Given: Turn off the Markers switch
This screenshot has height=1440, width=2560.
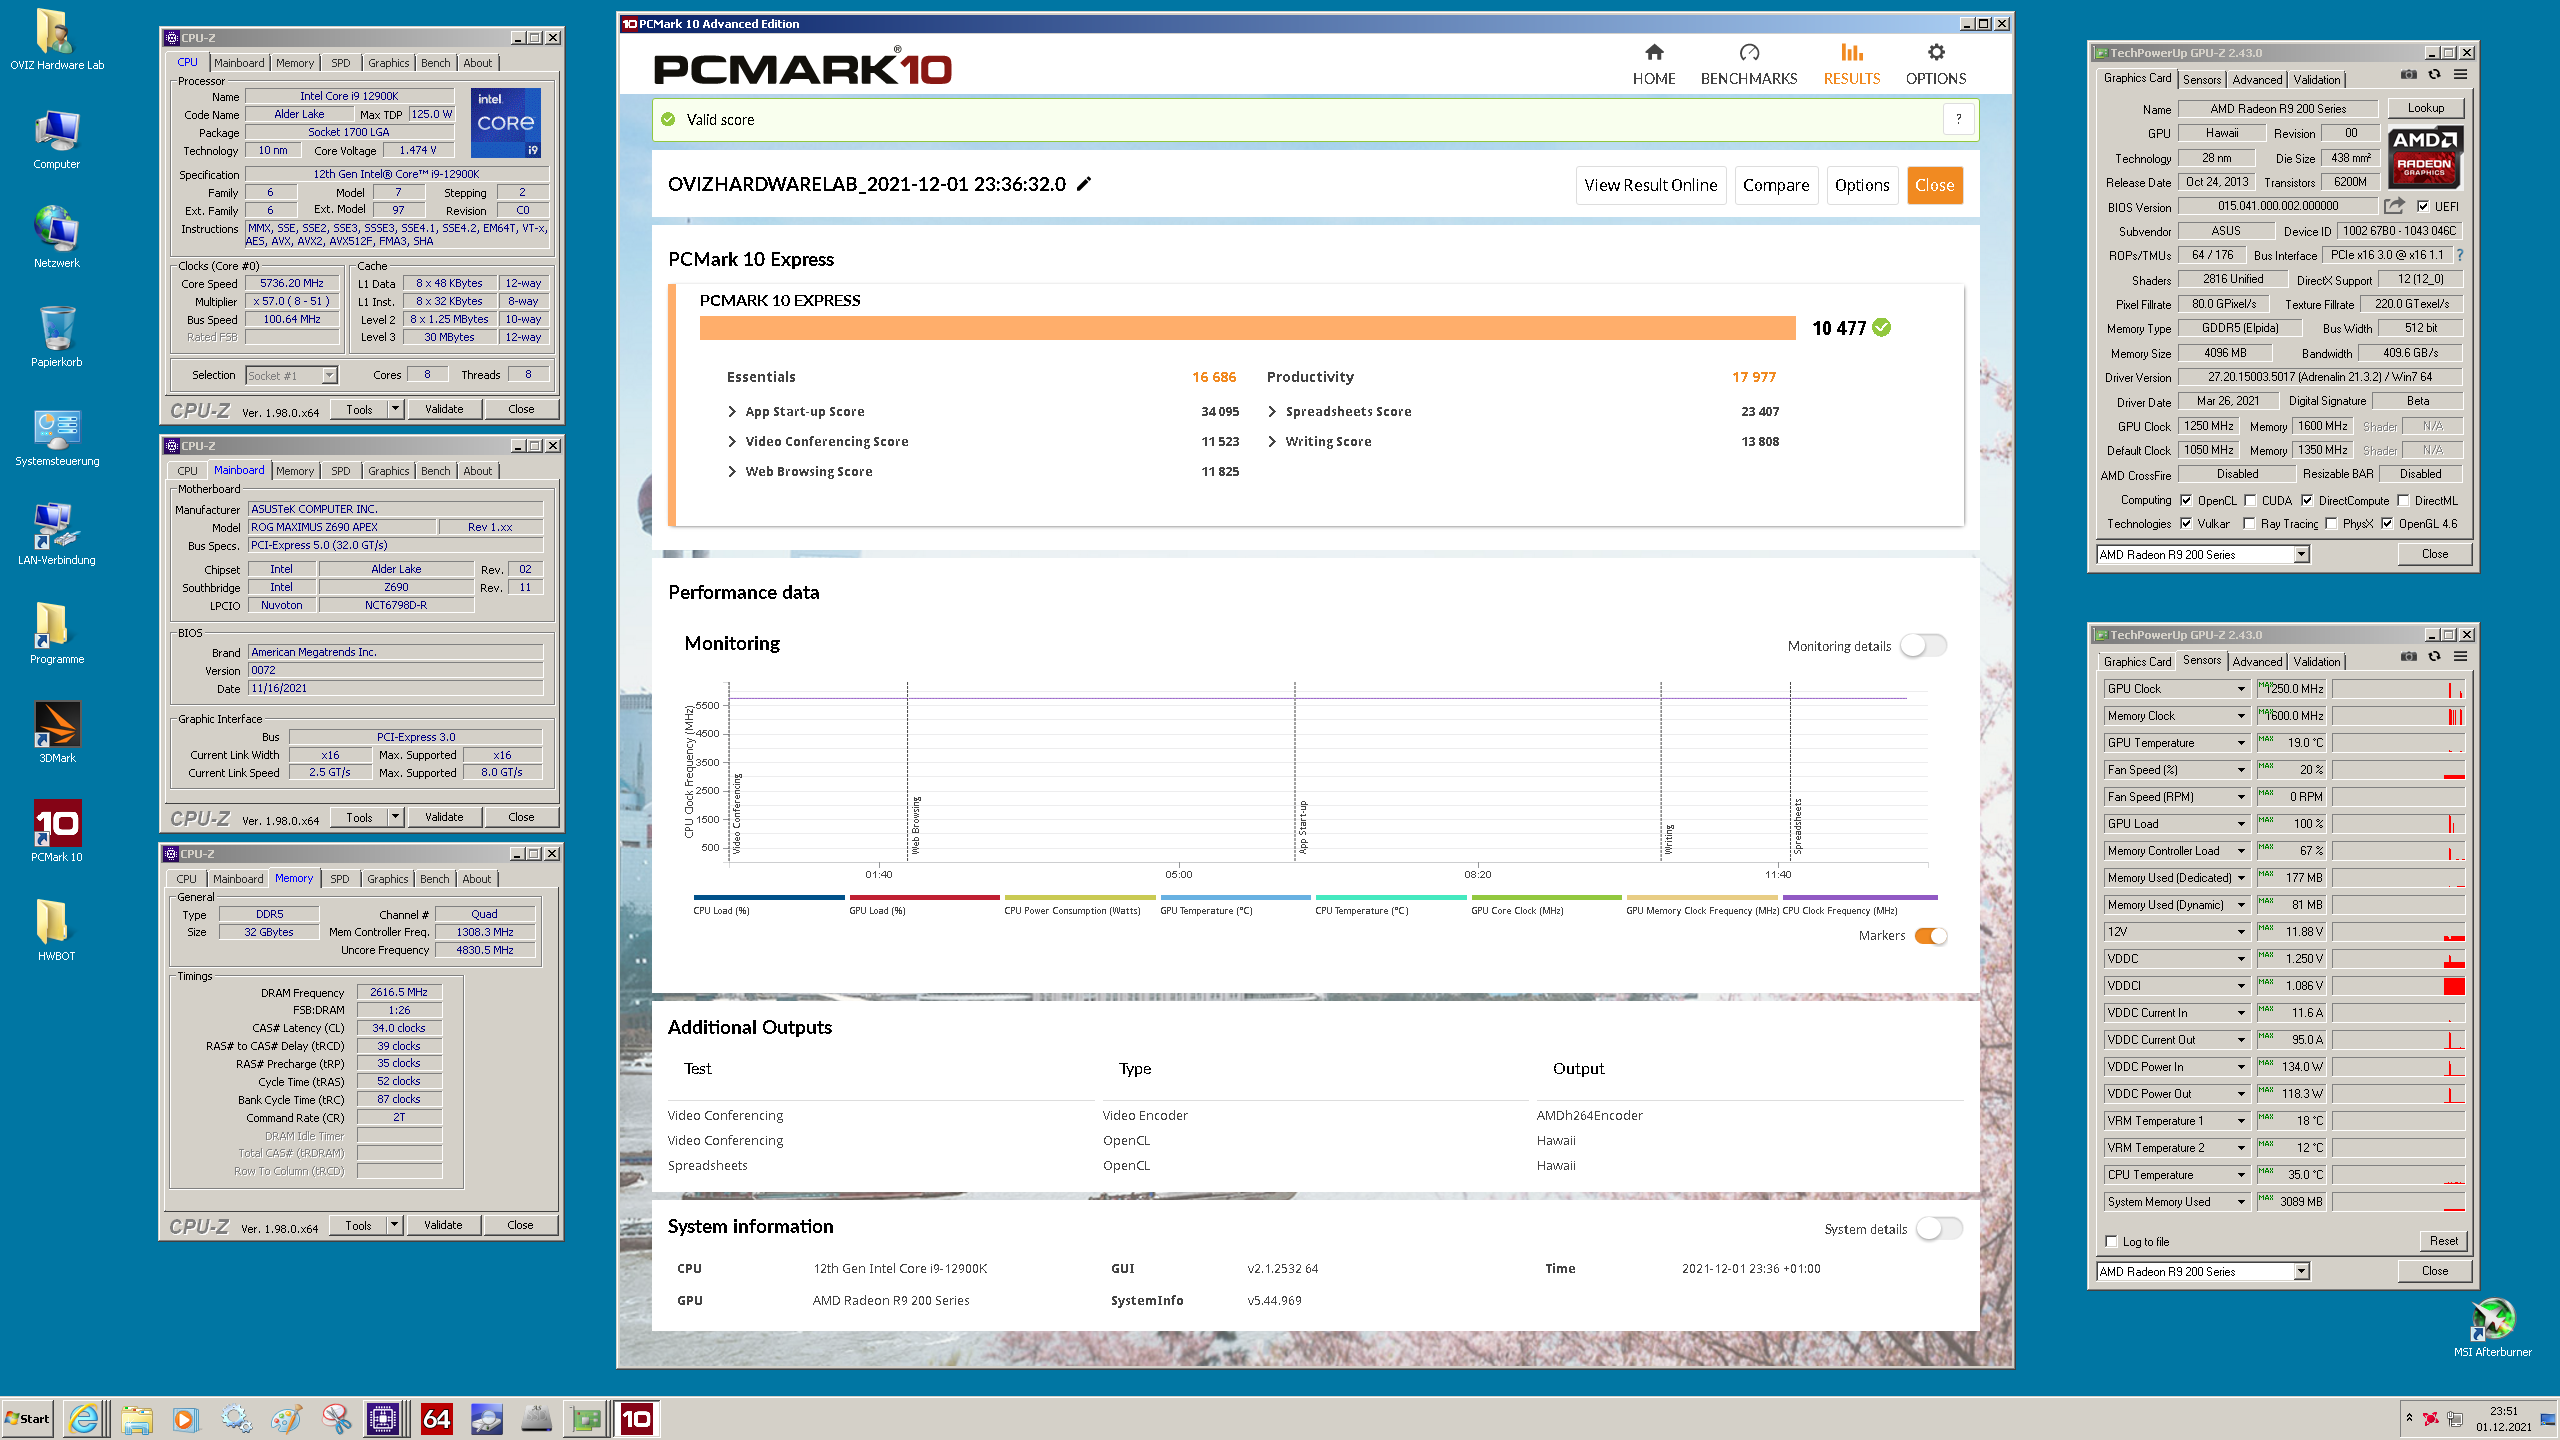Looking at the screenshot, I should tap(1931, 936).
